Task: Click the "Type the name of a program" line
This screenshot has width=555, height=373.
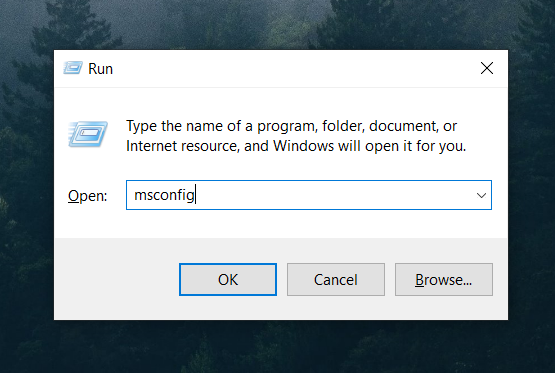Action: tap(291, 126)
